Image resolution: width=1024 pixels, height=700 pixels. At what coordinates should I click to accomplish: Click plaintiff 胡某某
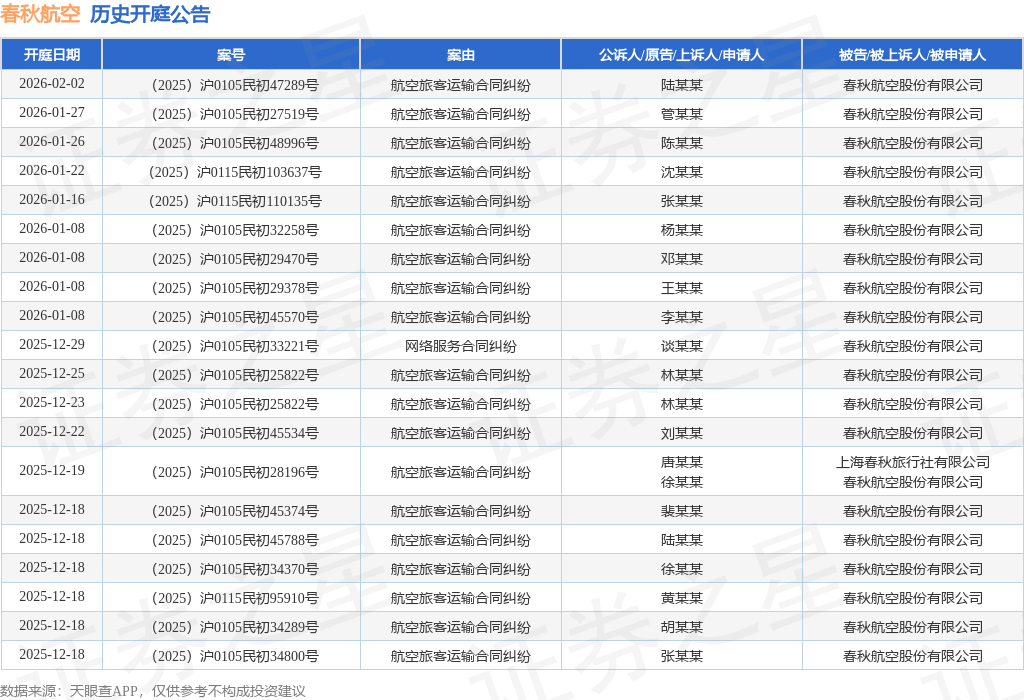pos(682,628)
